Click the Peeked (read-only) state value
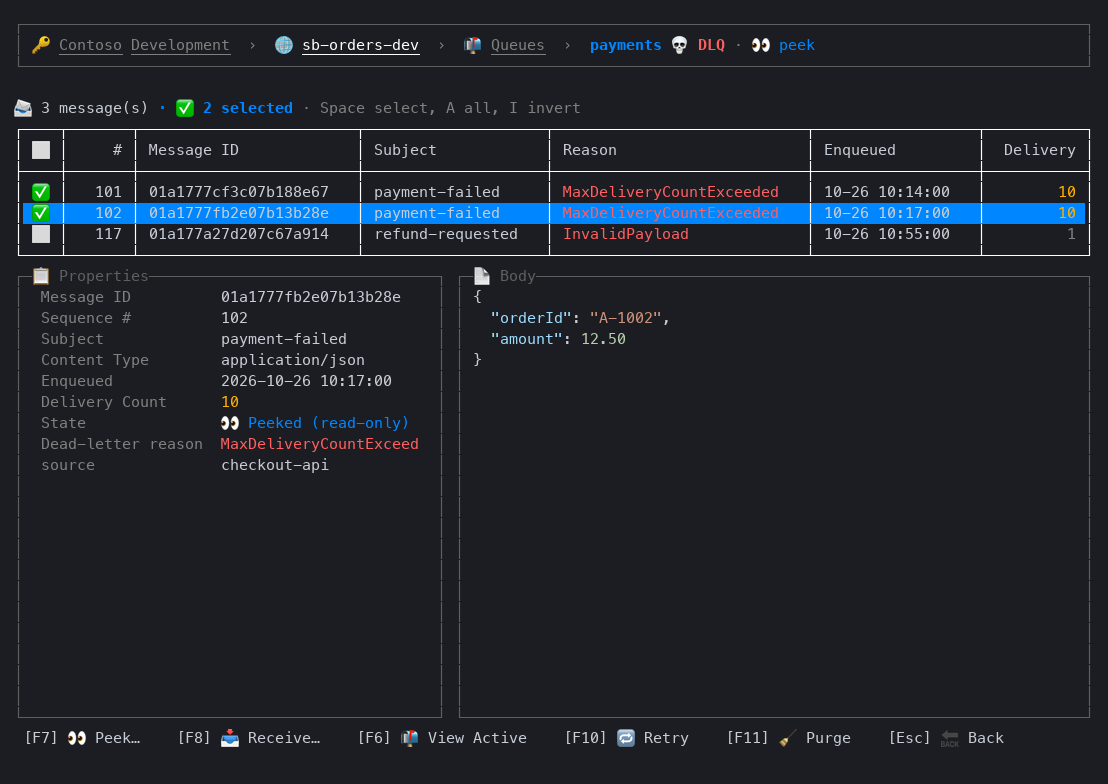The width and height of the screenshot is (1108, 784). [x=329, y=423]
